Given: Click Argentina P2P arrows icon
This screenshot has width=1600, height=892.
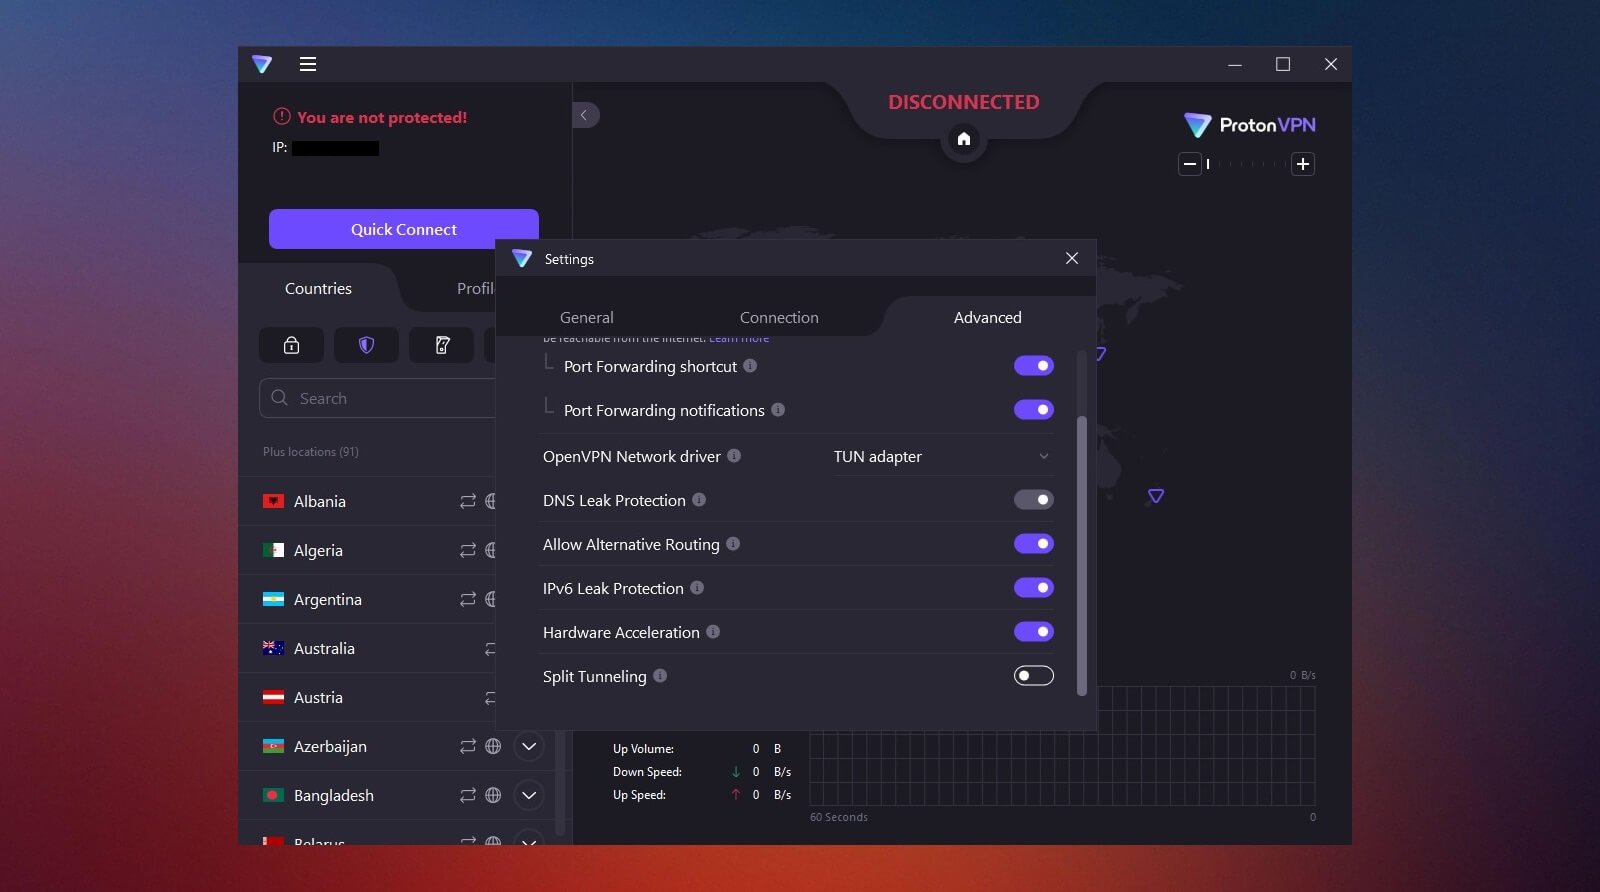Looking at the screenshot, I should [x=467, y=599].
